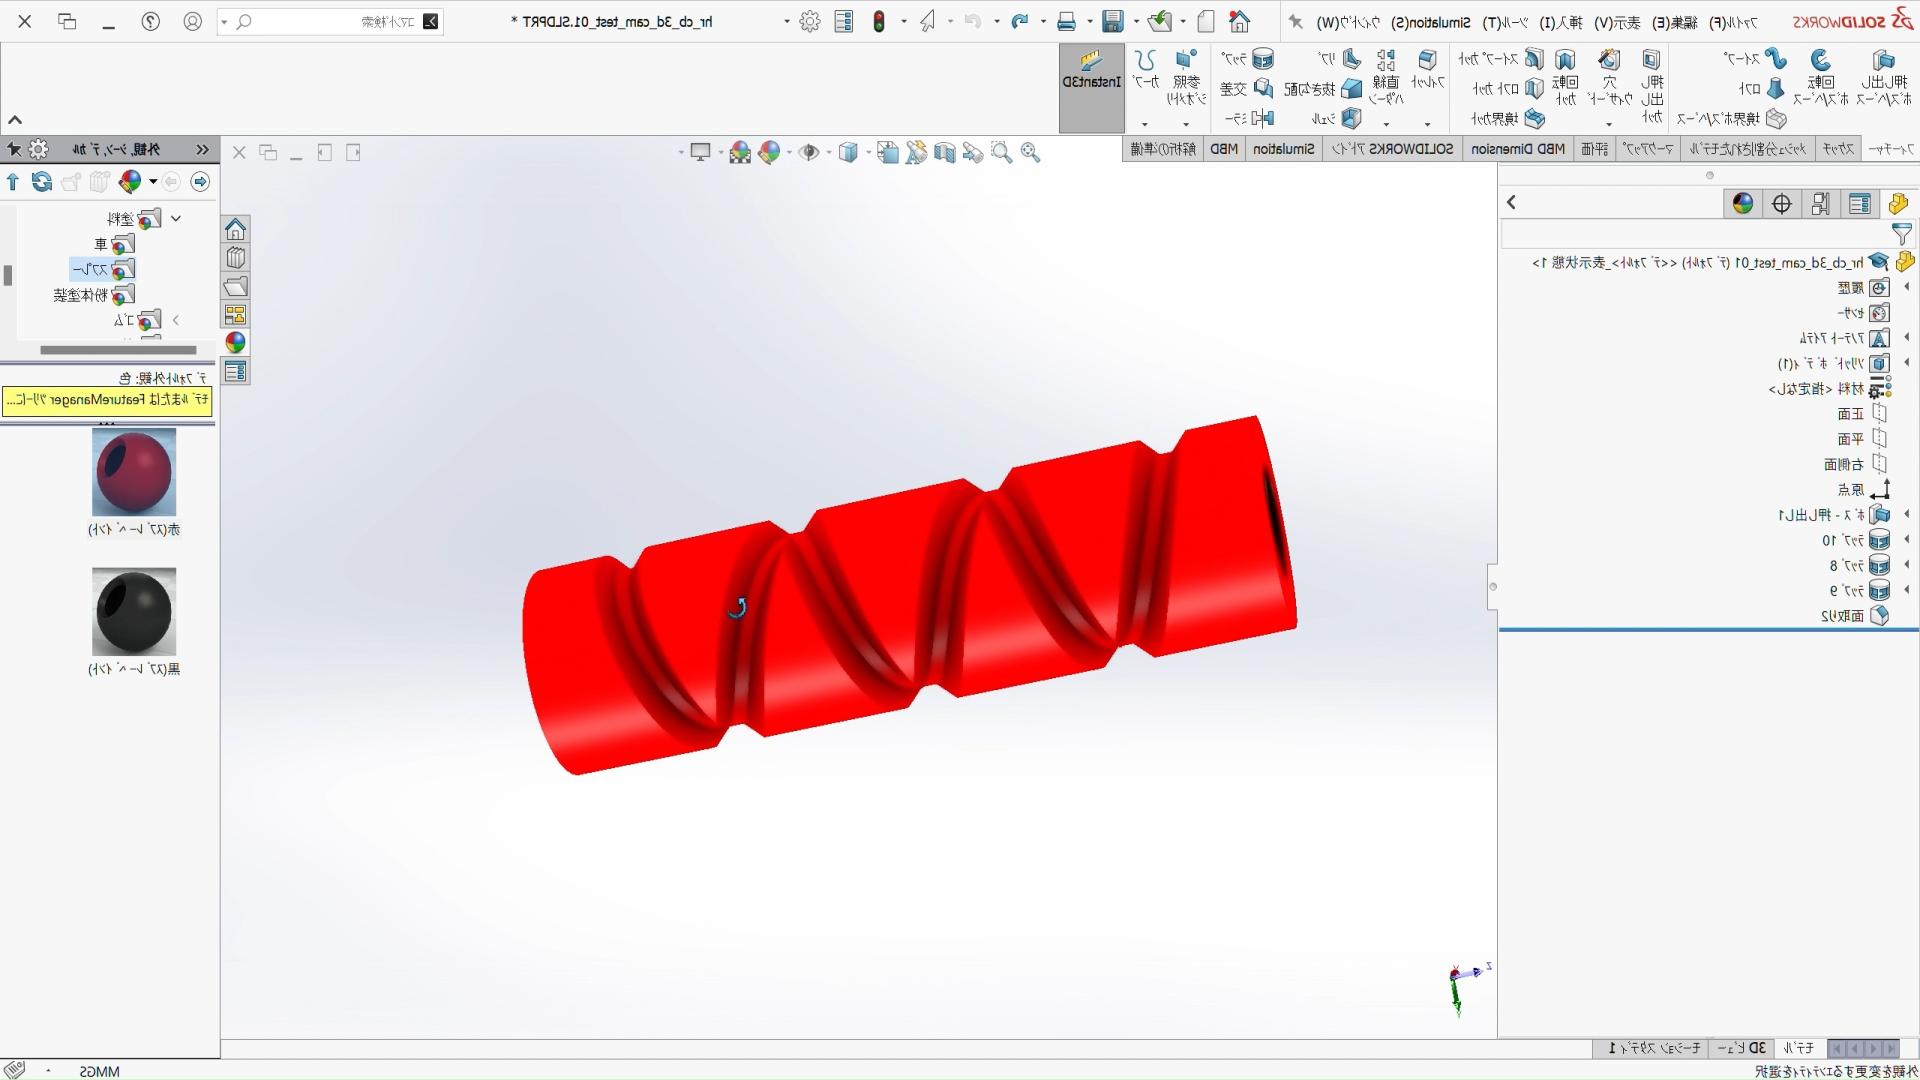Click the 抜き勾配 (Draft) icon
The width and height of the screenshot is (1920, 1080).
1351,89
